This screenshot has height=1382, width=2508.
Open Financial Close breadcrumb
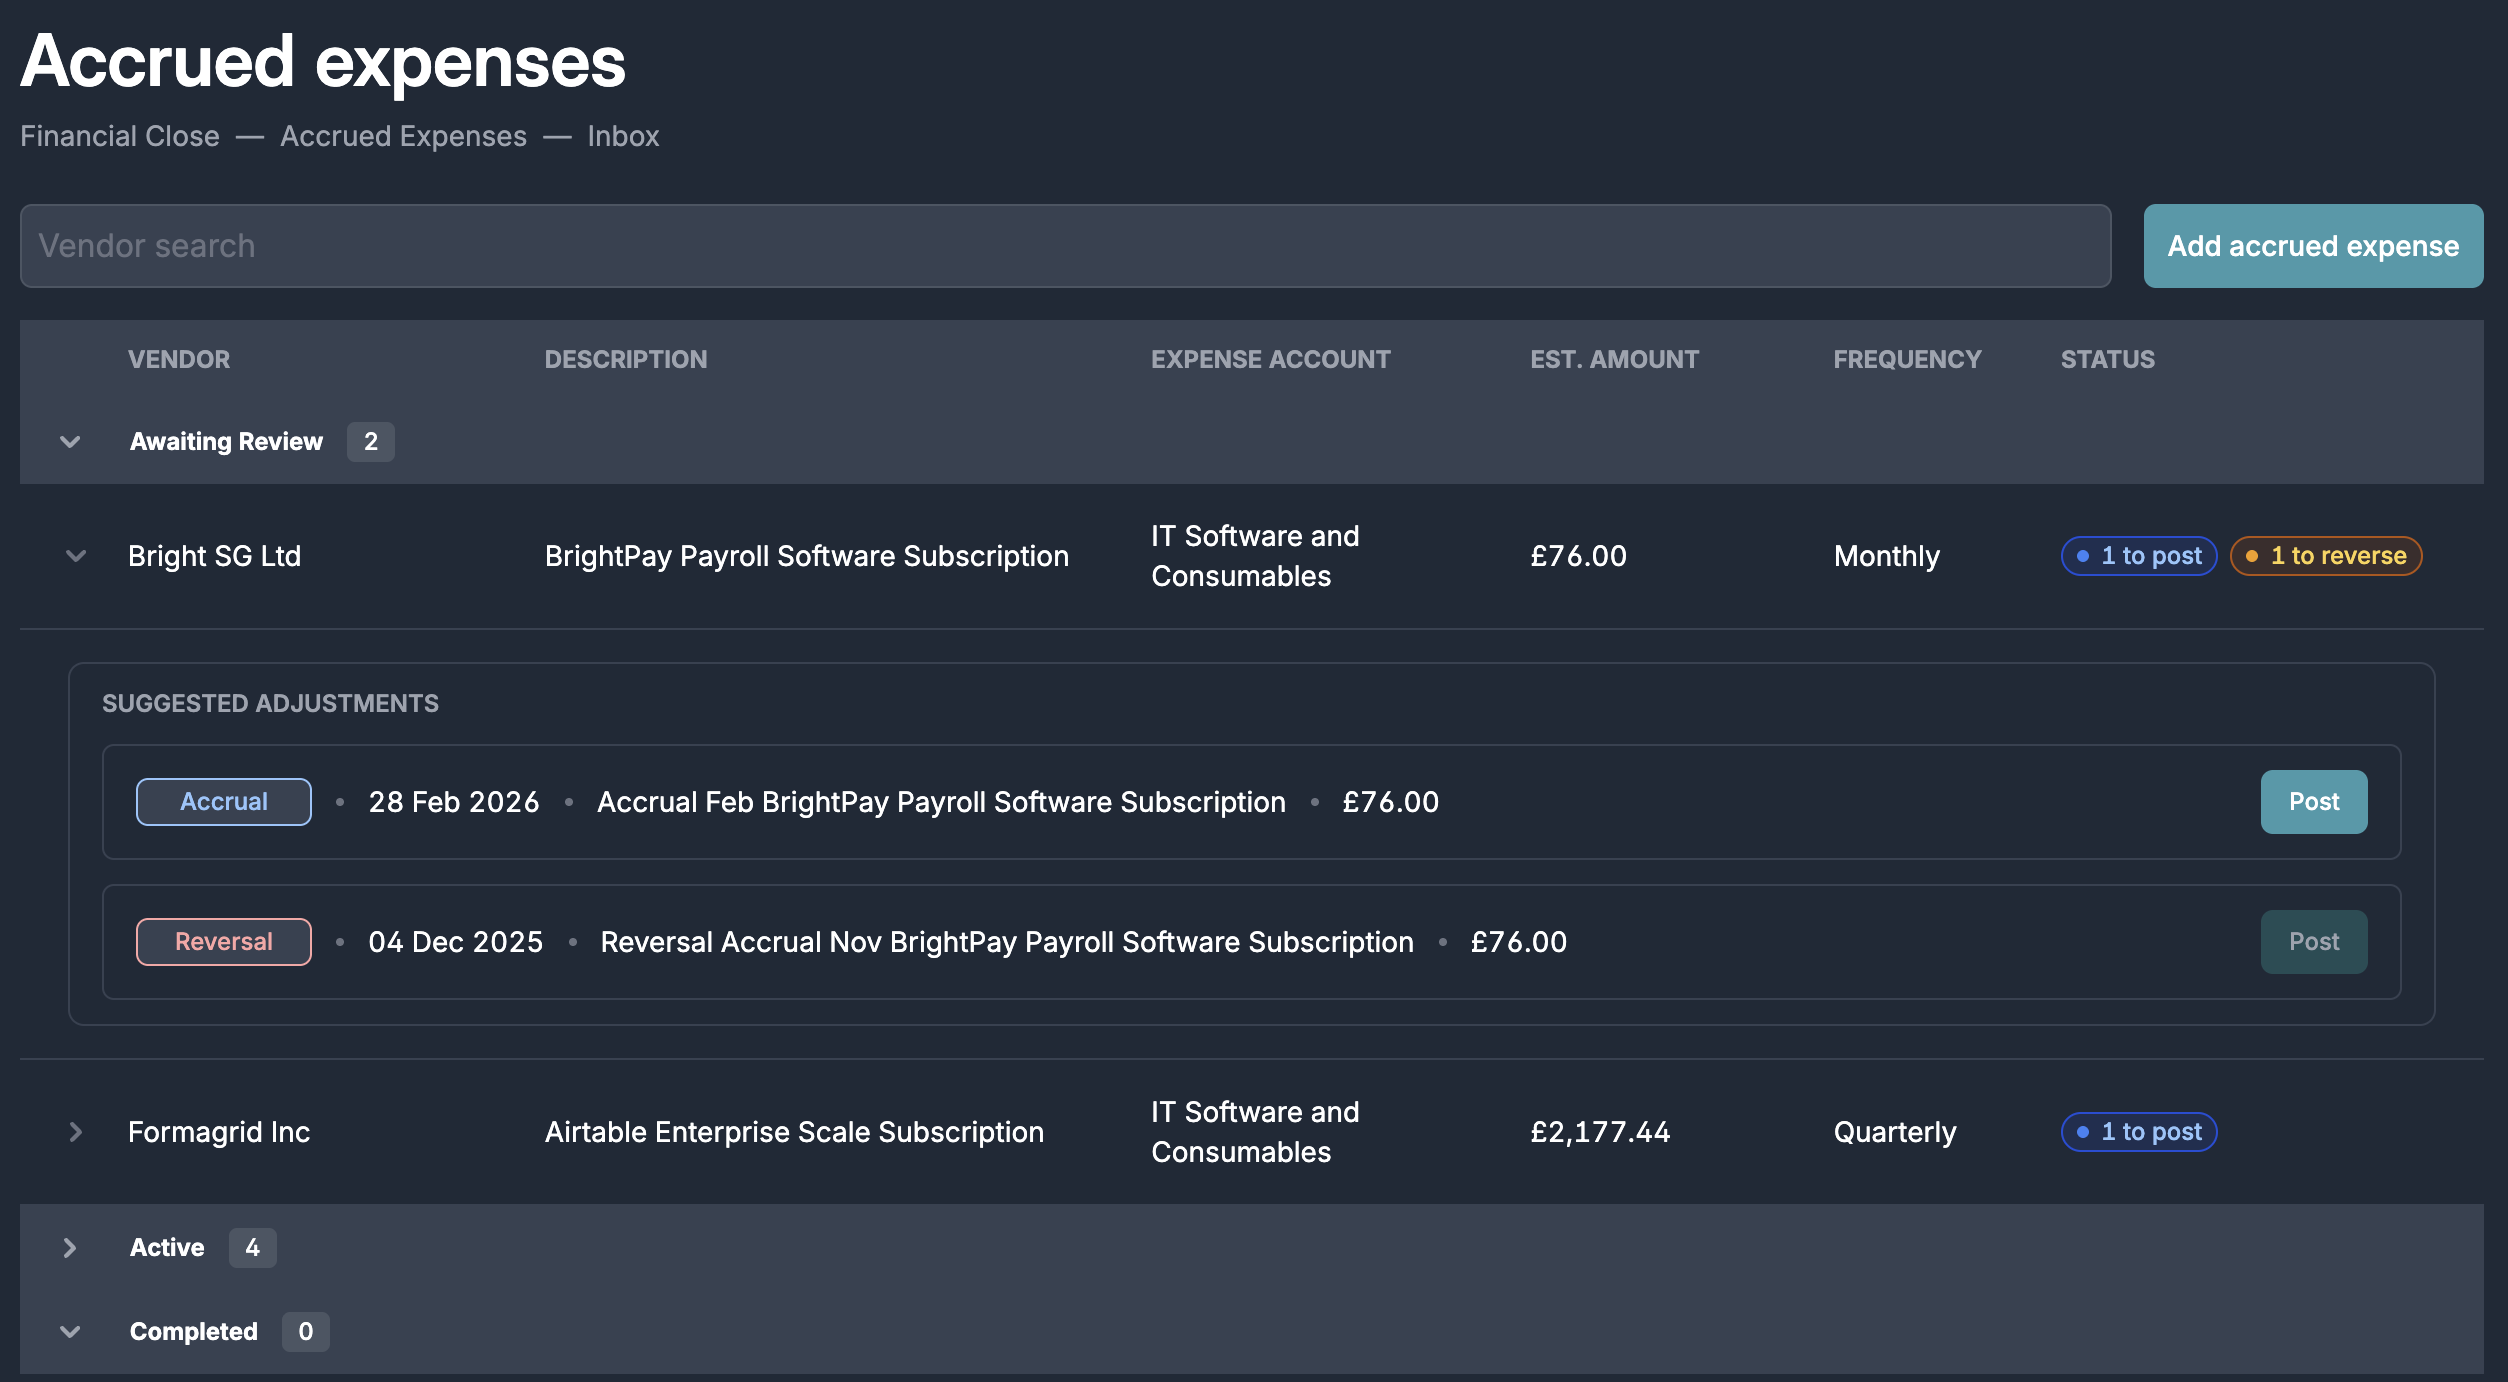(120, 136)
